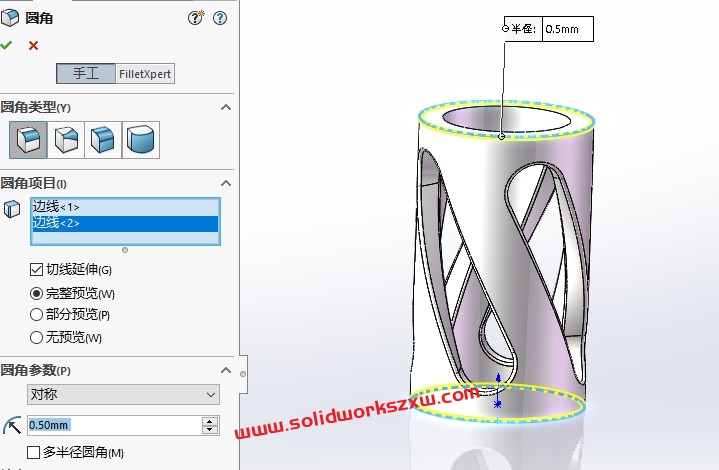Image resolution: width=719 pixels, height=470 pixels.
Task: Increase radius with the up spinner arrow
Action: pyautogui.click(x=210, y=421)
